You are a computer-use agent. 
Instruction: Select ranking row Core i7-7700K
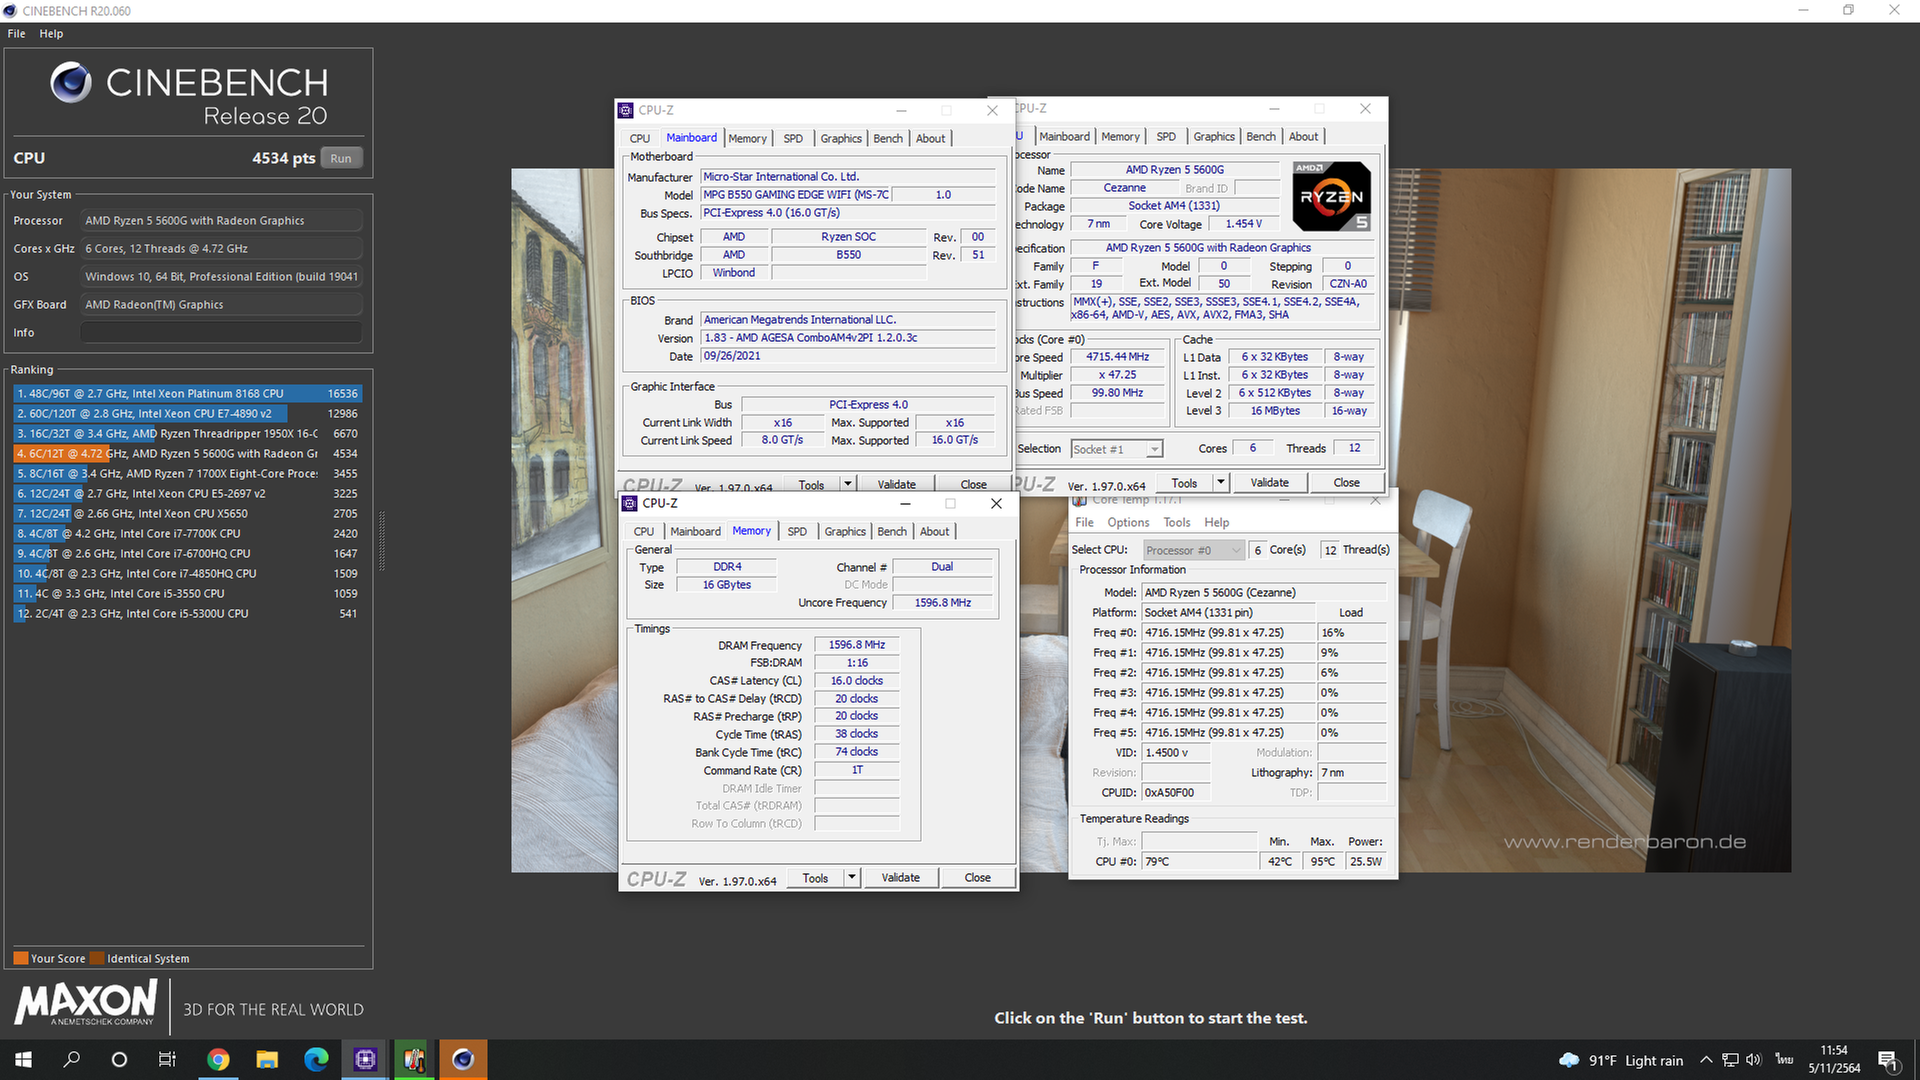tap(187, 533)
